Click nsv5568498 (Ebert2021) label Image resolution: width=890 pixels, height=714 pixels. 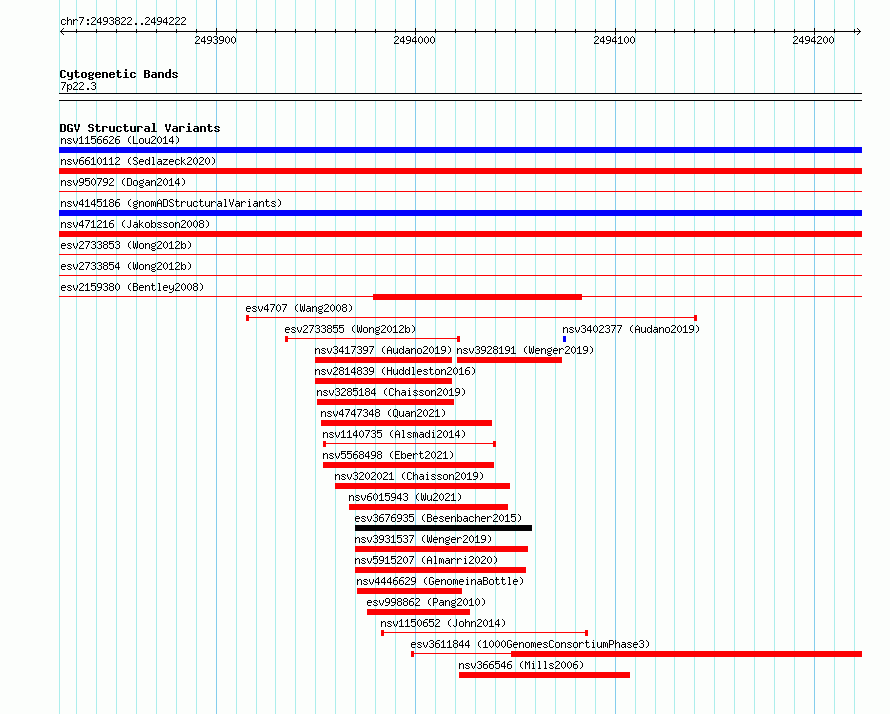coord(388,455)
